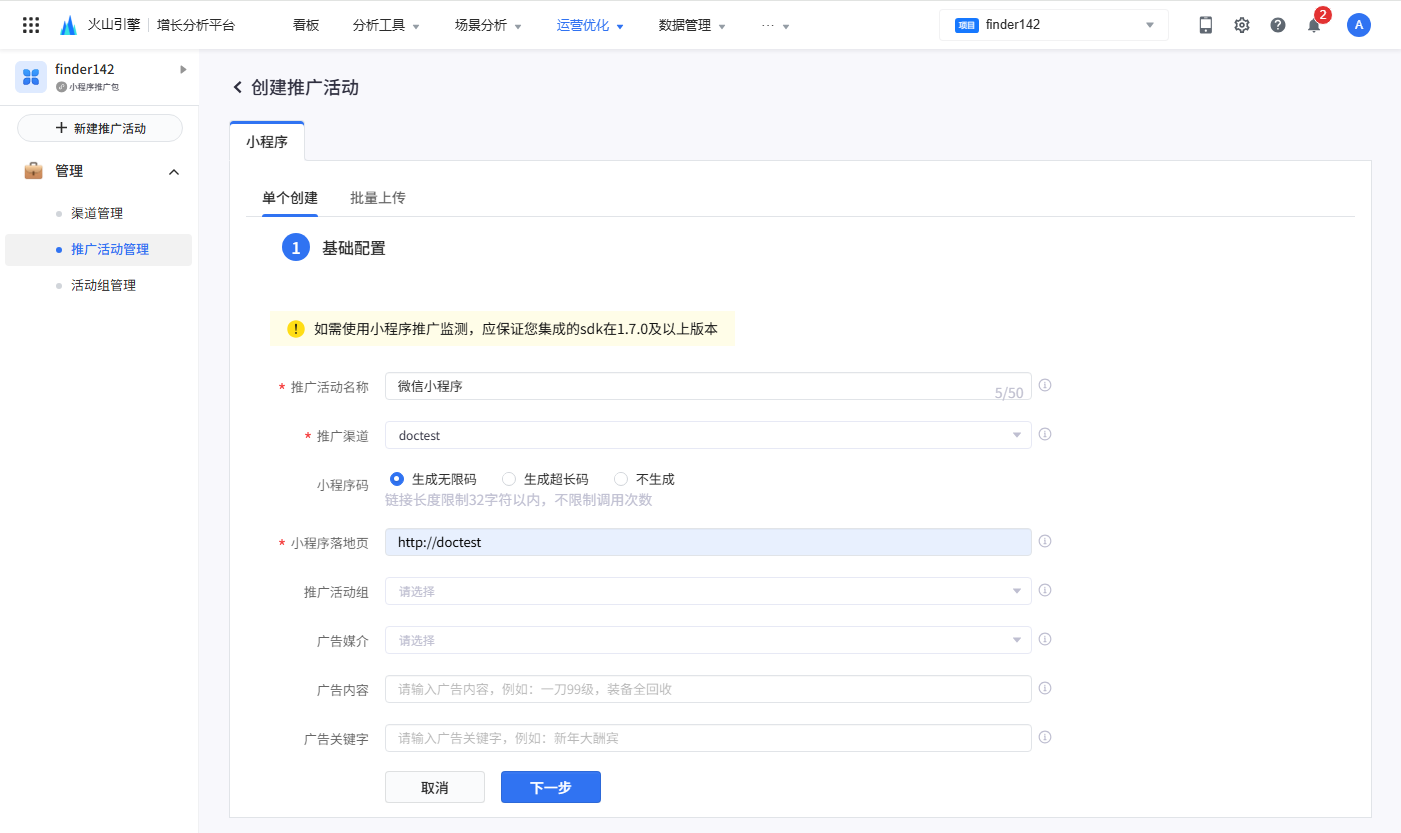Screen dimensions: 1401x833
Task: Open the 数据管理 menu
Action: tap(692, 25)
